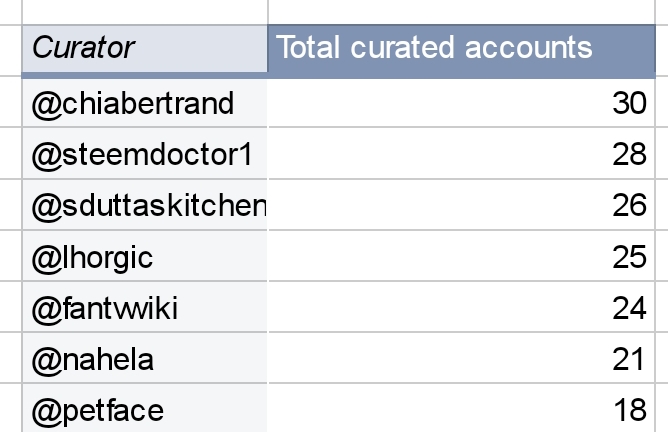
Task: Click the @nahela curator cell
Action: pyautogui.click(x=144, y=359)
